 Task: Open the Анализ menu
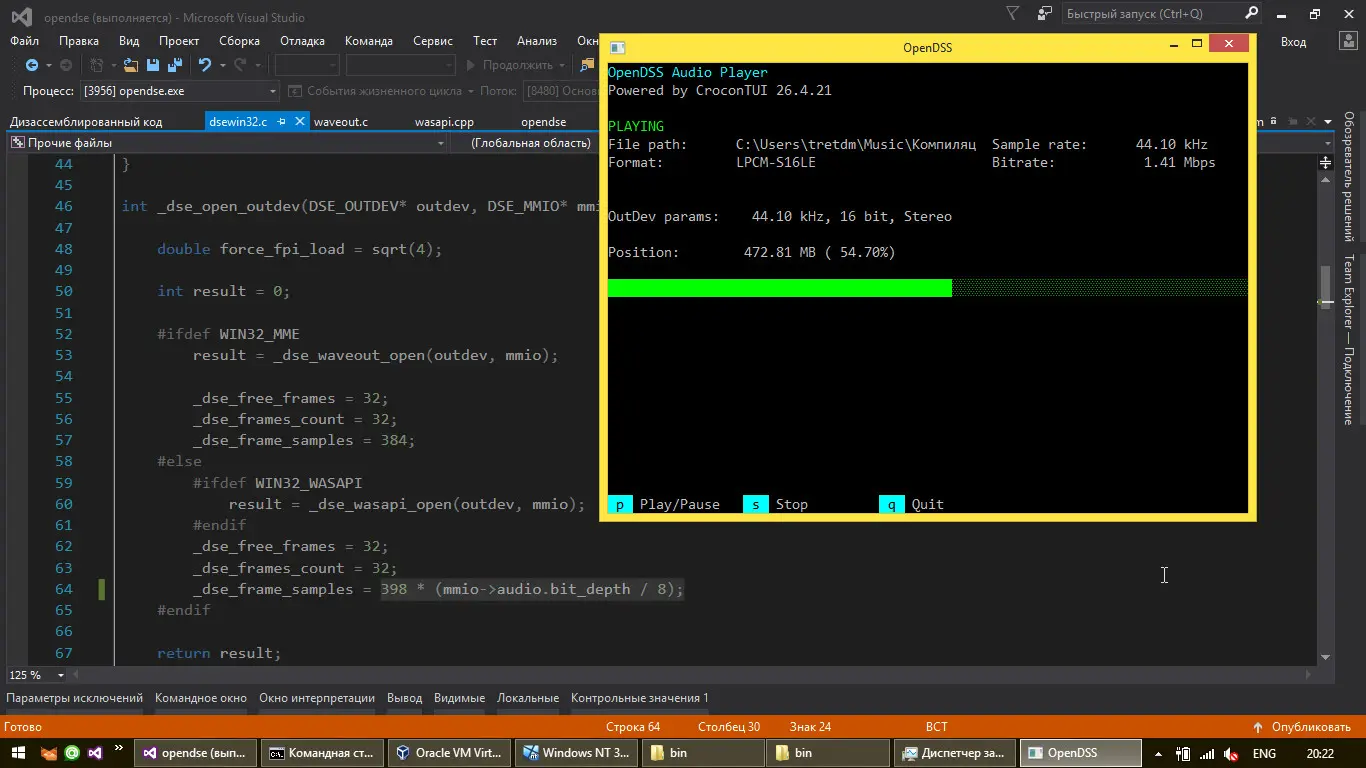(x=537, y=41)
